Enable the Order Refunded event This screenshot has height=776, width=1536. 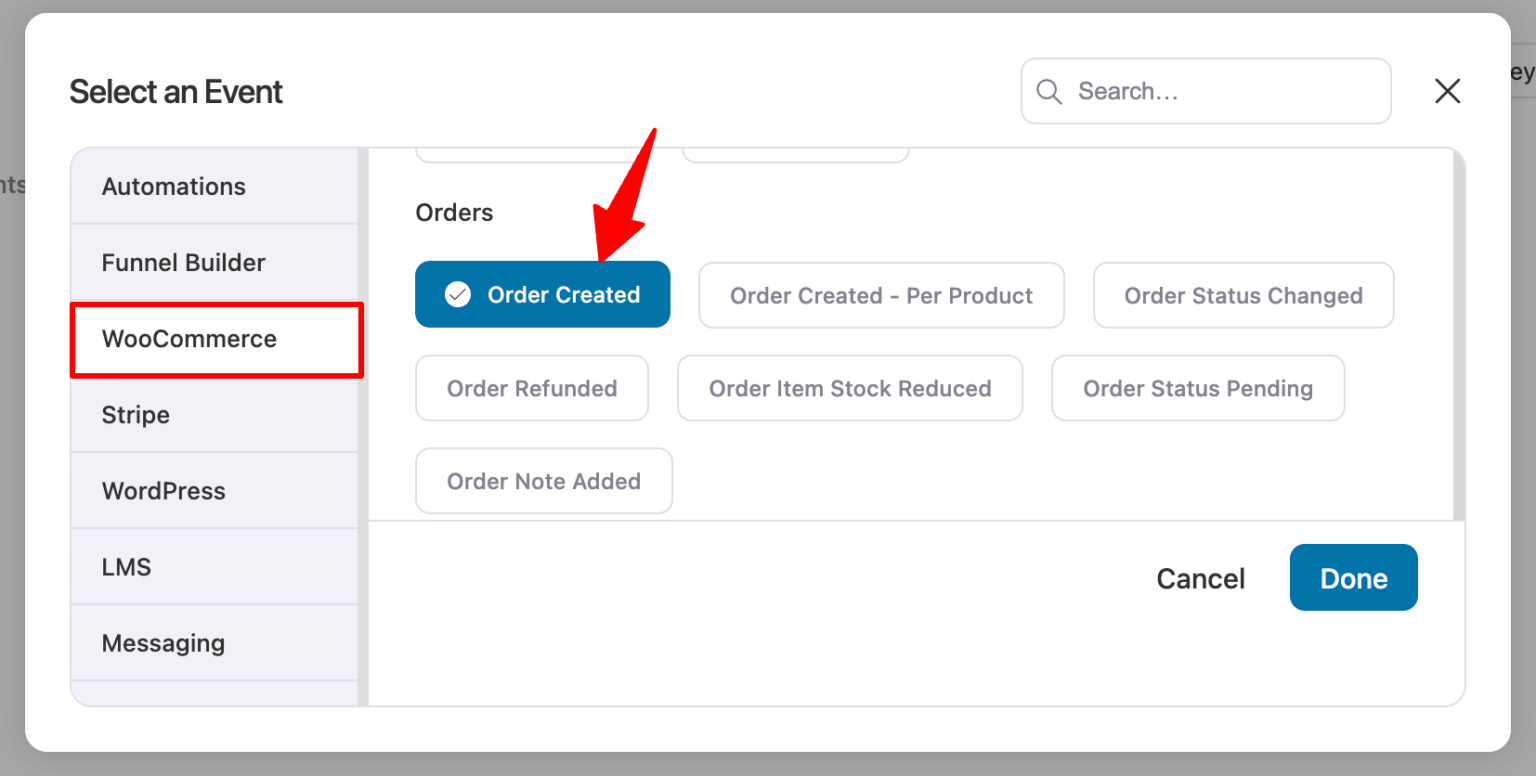coord(531,388)
